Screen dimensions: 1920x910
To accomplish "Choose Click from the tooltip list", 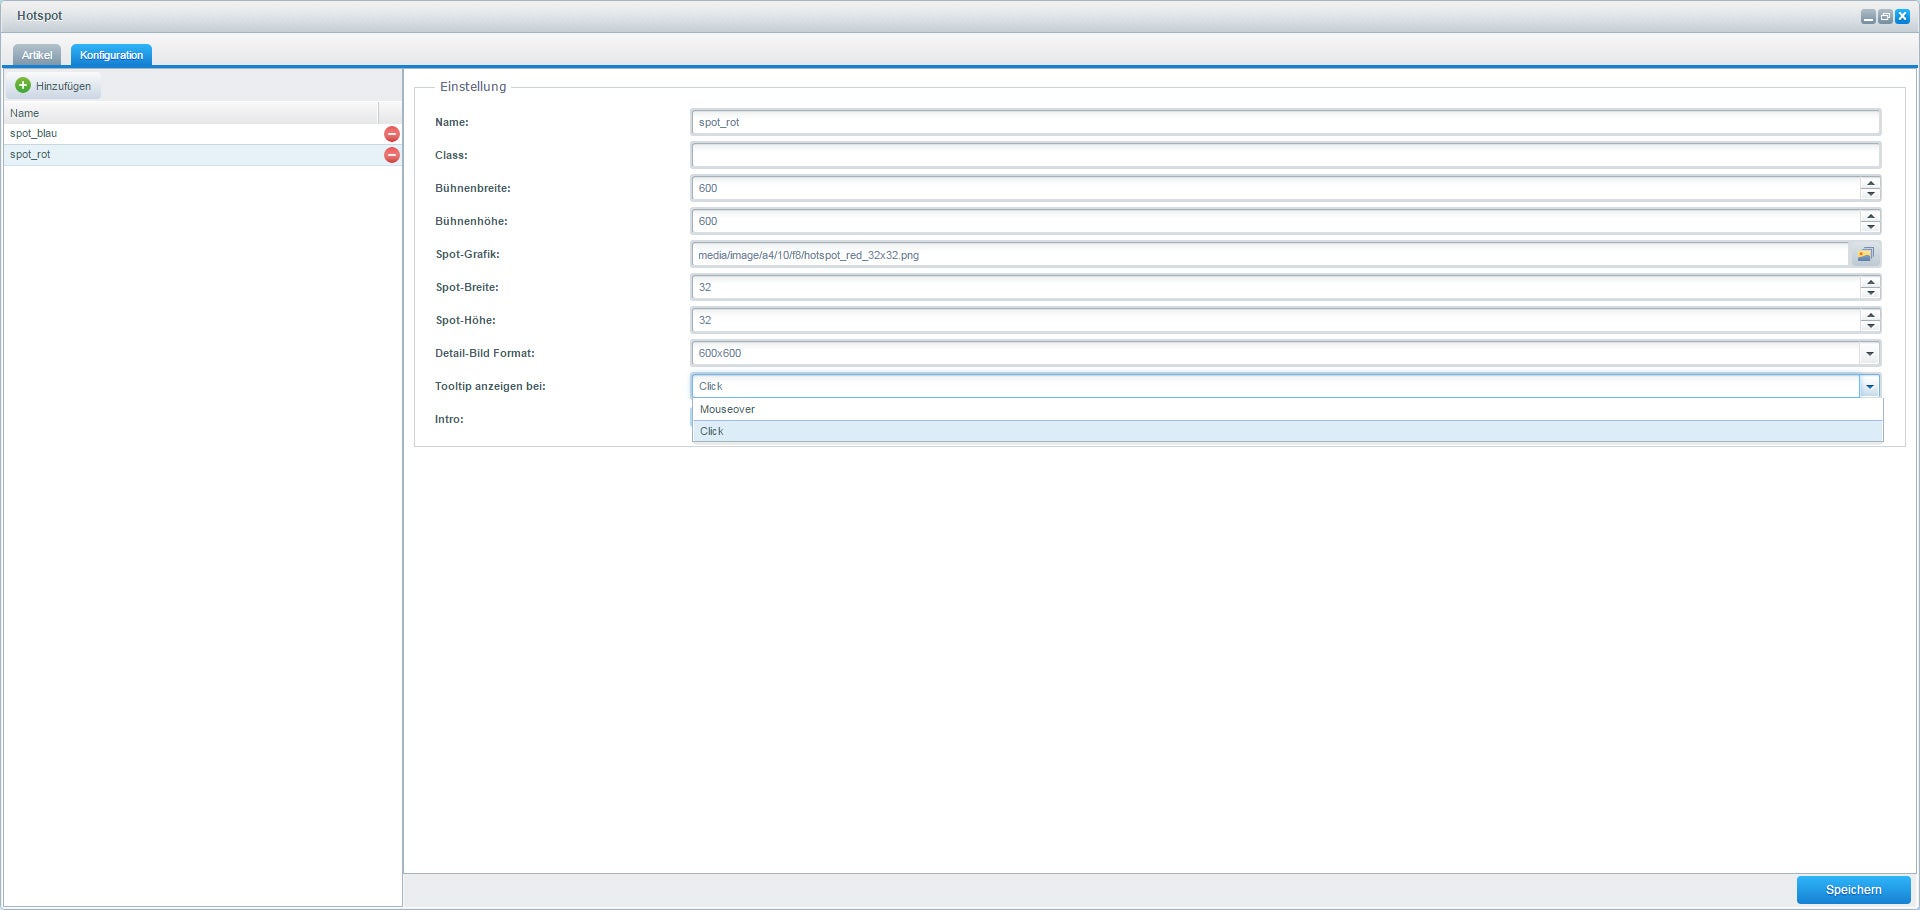I will tap(1287, 431).
